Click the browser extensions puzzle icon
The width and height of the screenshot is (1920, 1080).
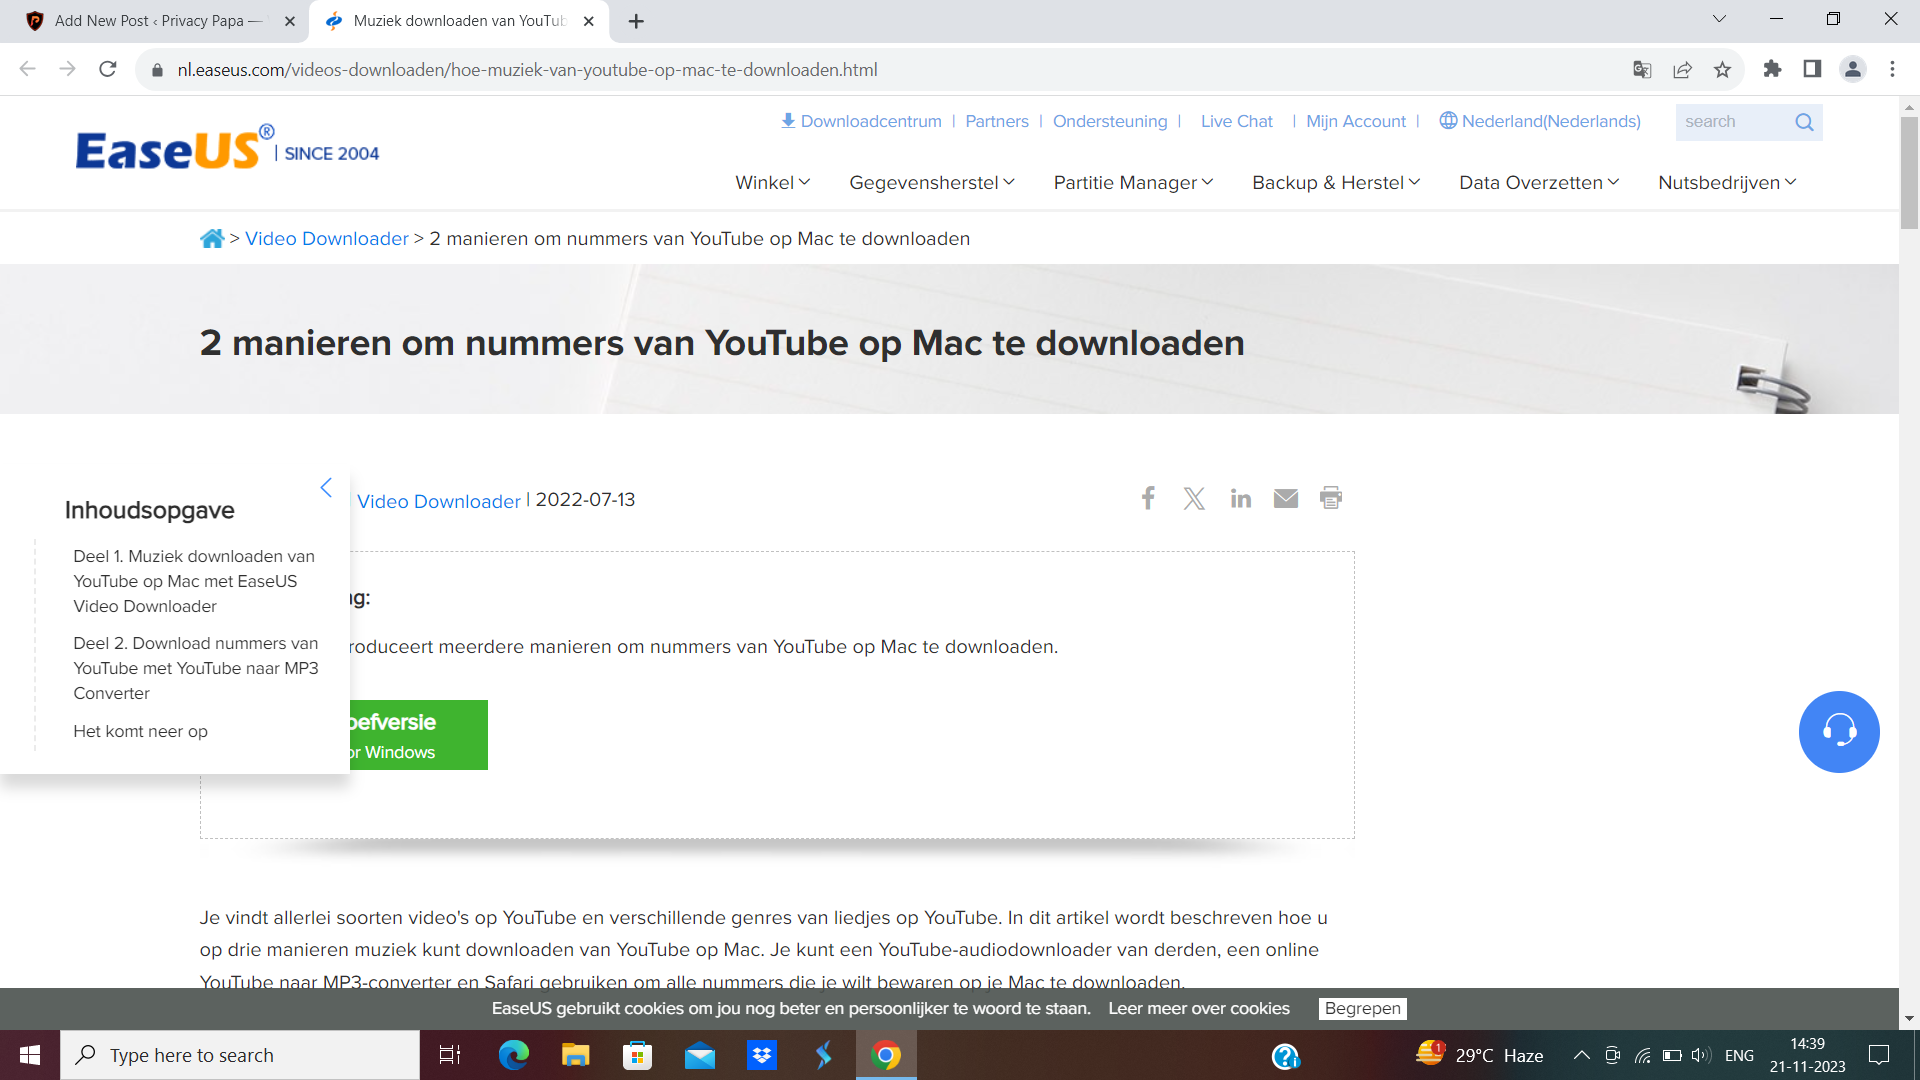point(1772,69)
